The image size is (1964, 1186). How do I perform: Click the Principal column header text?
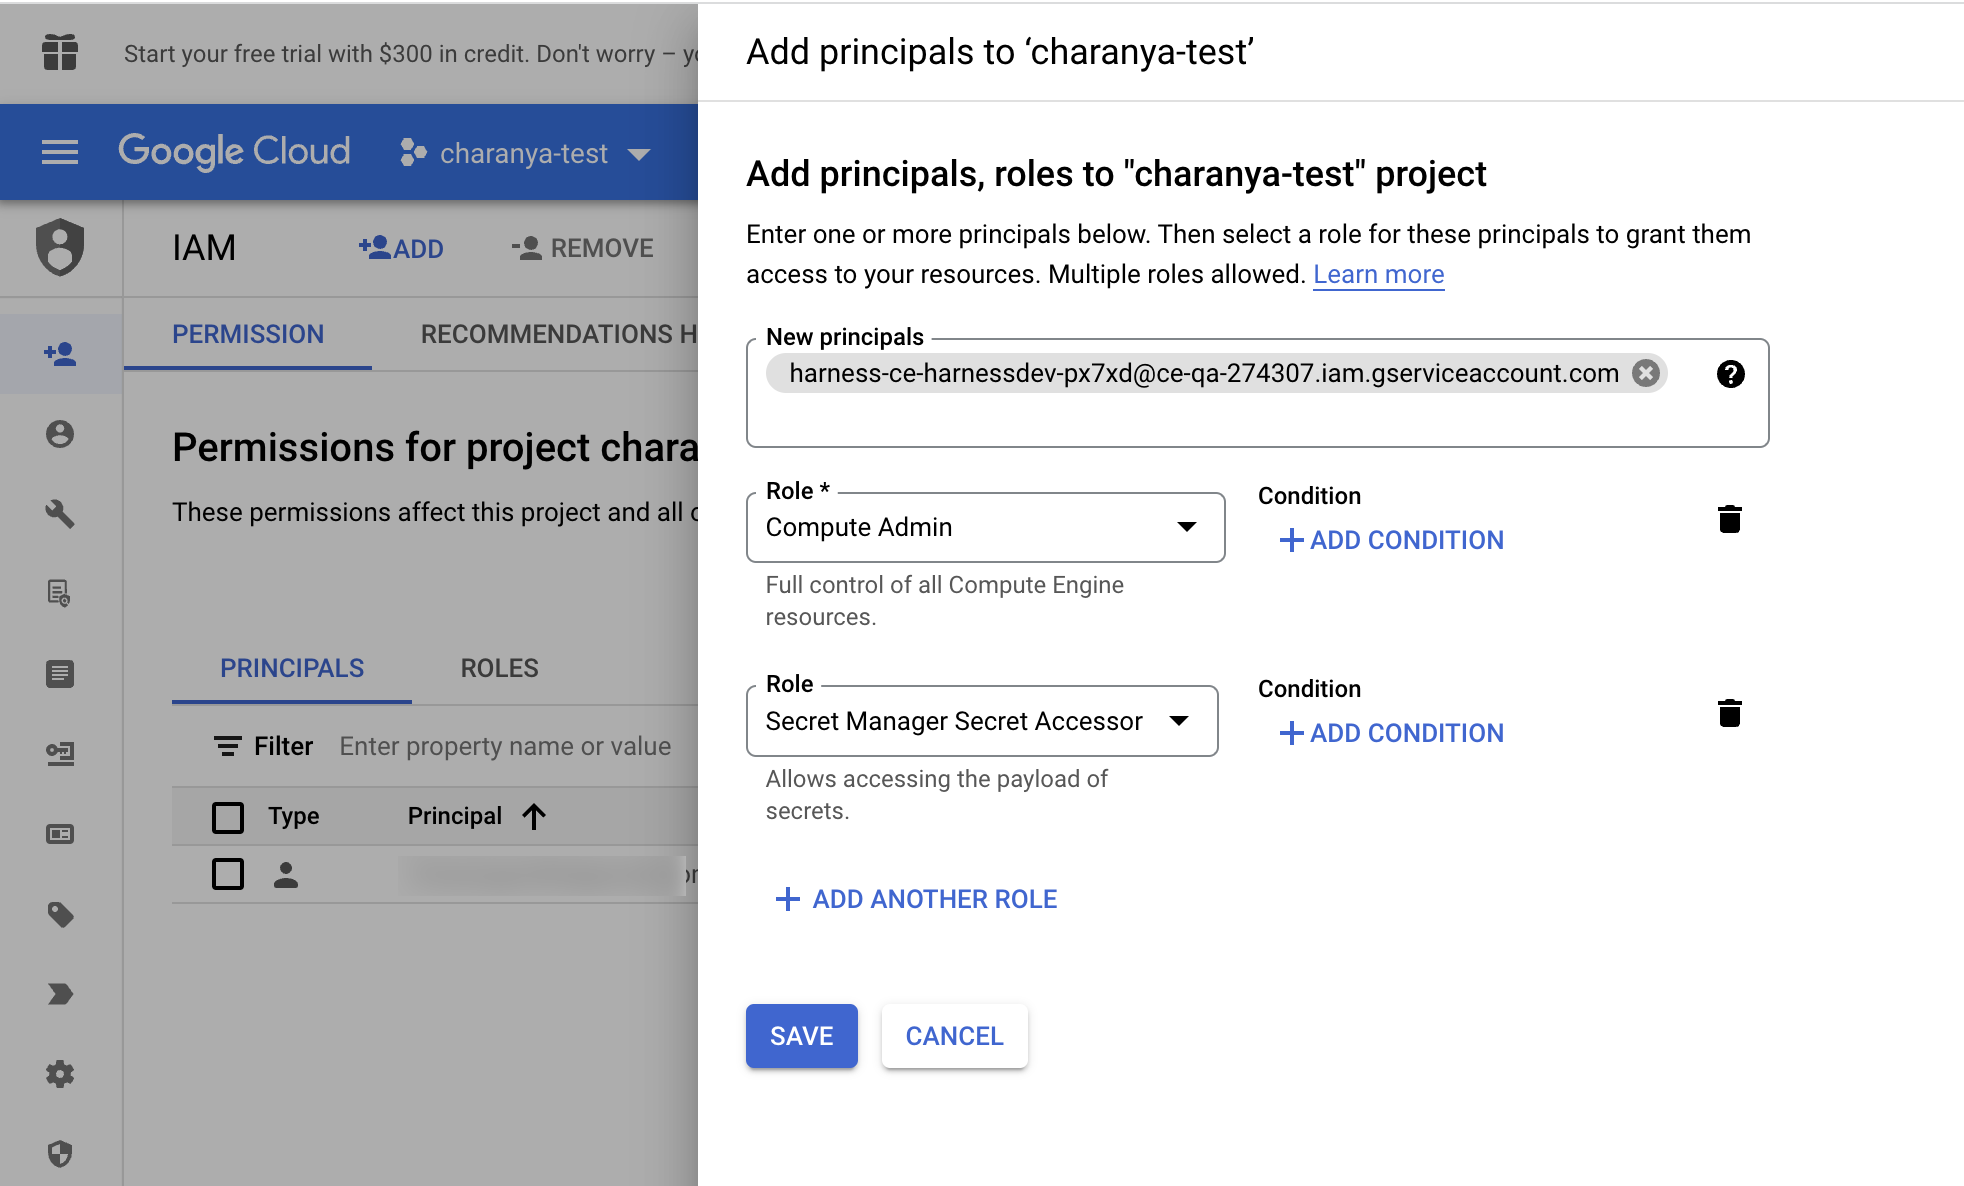(x=455, y=816)
